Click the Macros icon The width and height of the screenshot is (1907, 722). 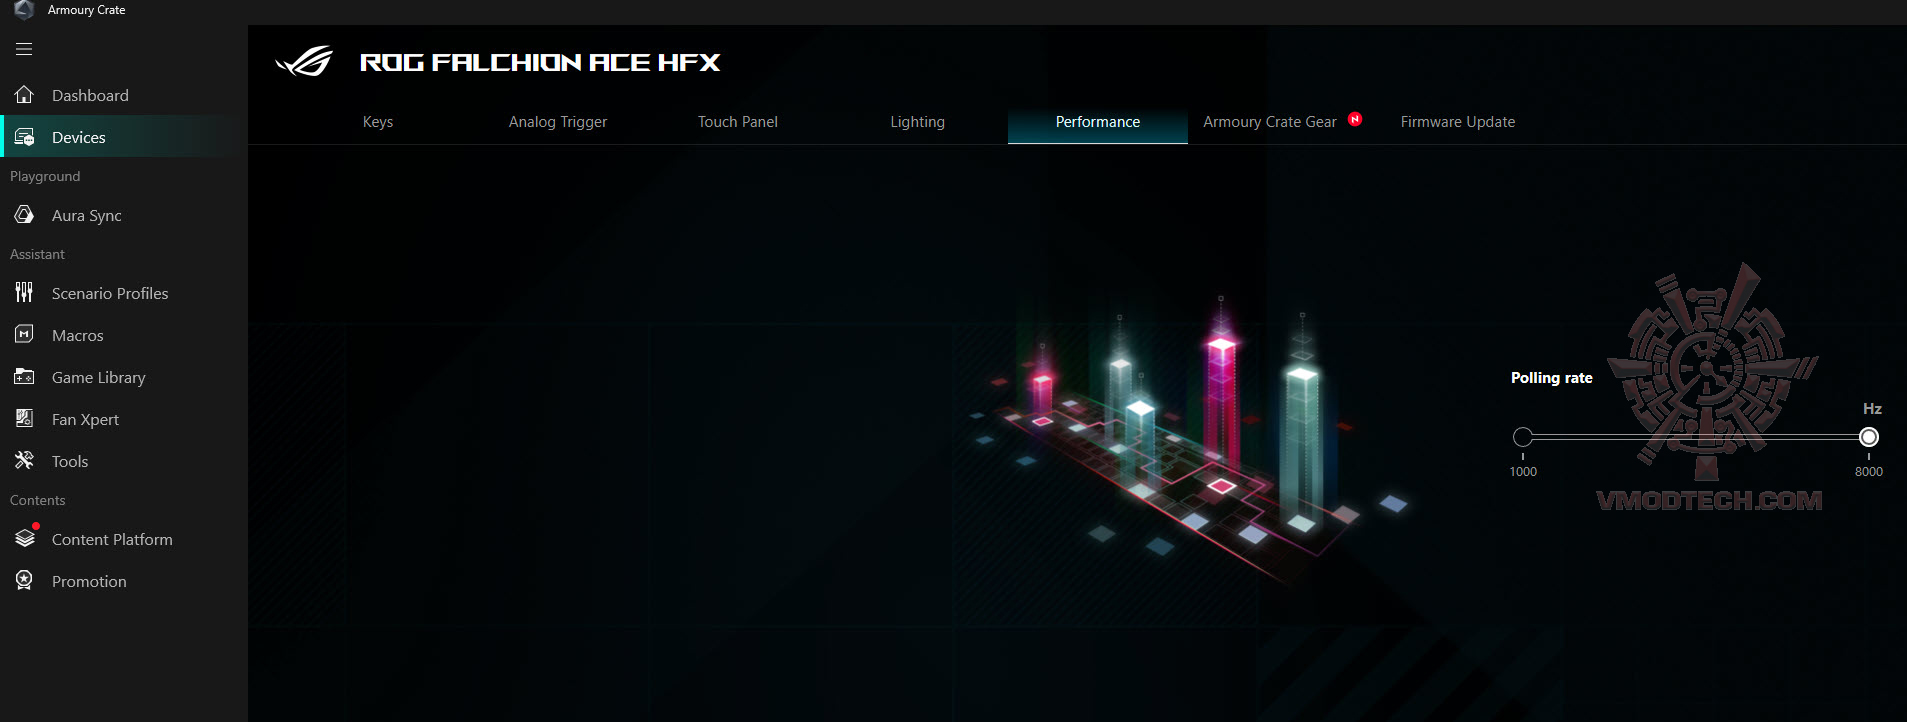[25, 335]
